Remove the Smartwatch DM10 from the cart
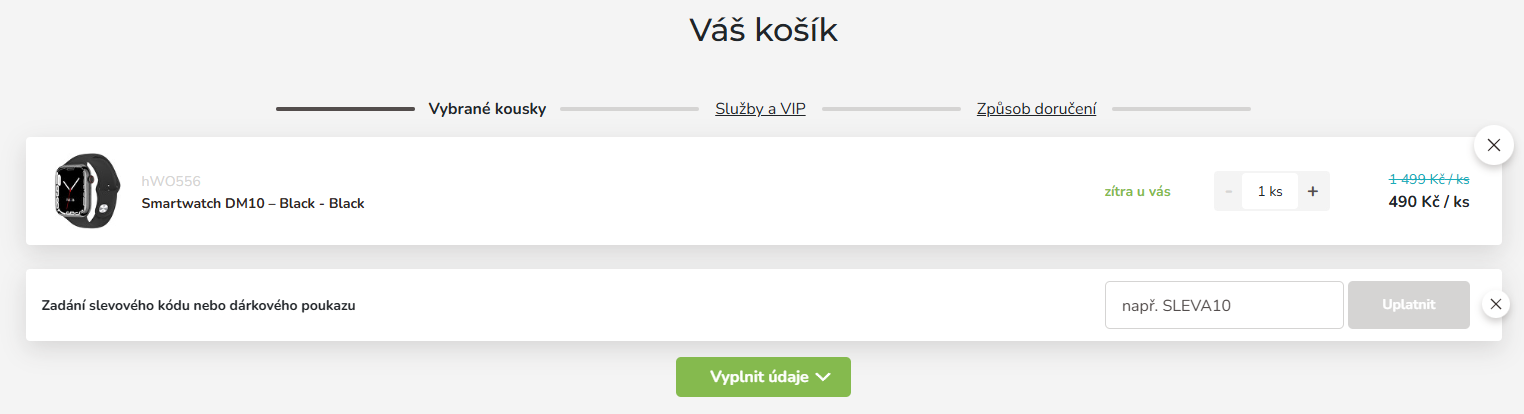The height and width of the screenshot is (414, 1524). point(1493,146)
